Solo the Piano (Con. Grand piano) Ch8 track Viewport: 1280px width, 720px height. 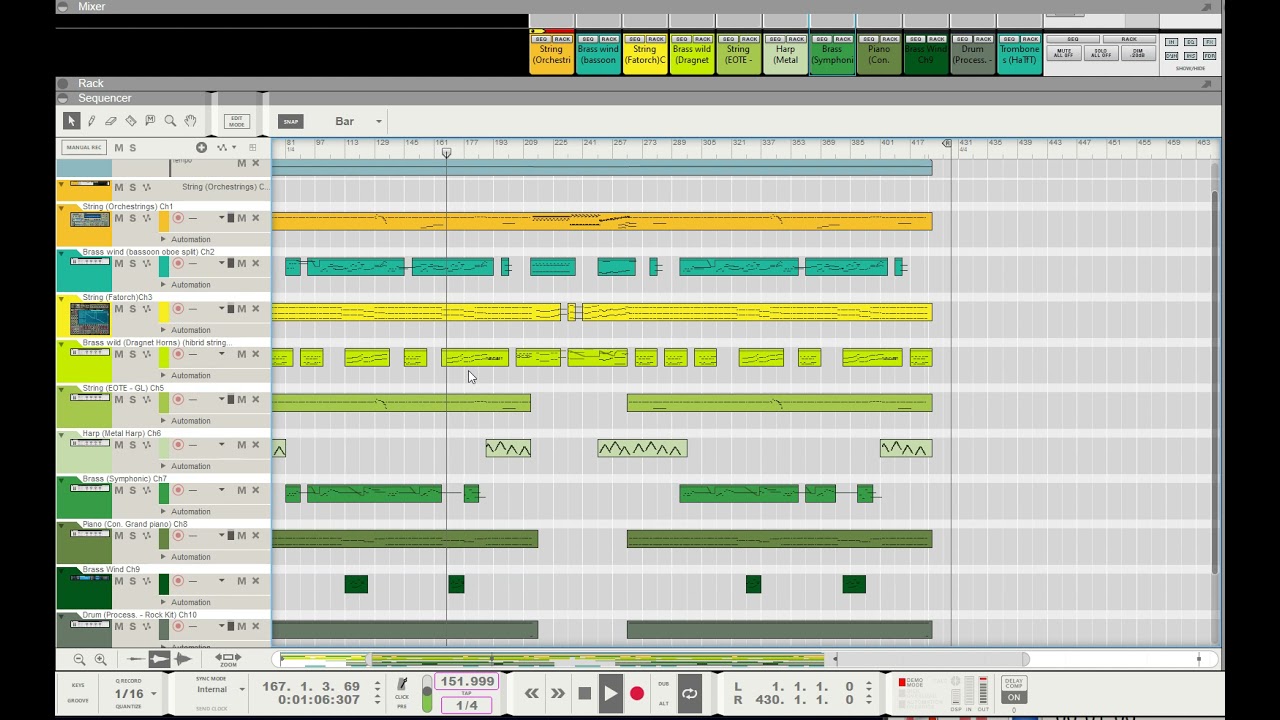[x=132, y=535]
